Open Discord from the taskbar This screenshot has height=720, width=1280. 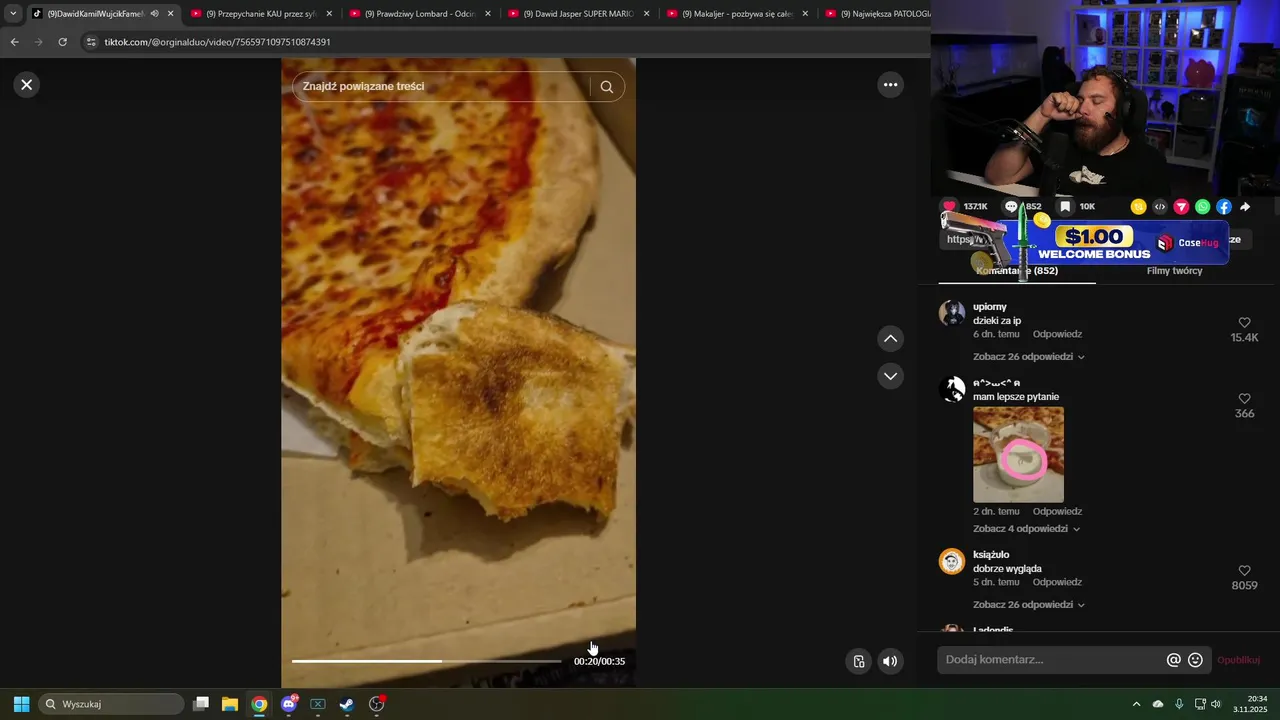(289, 704)
